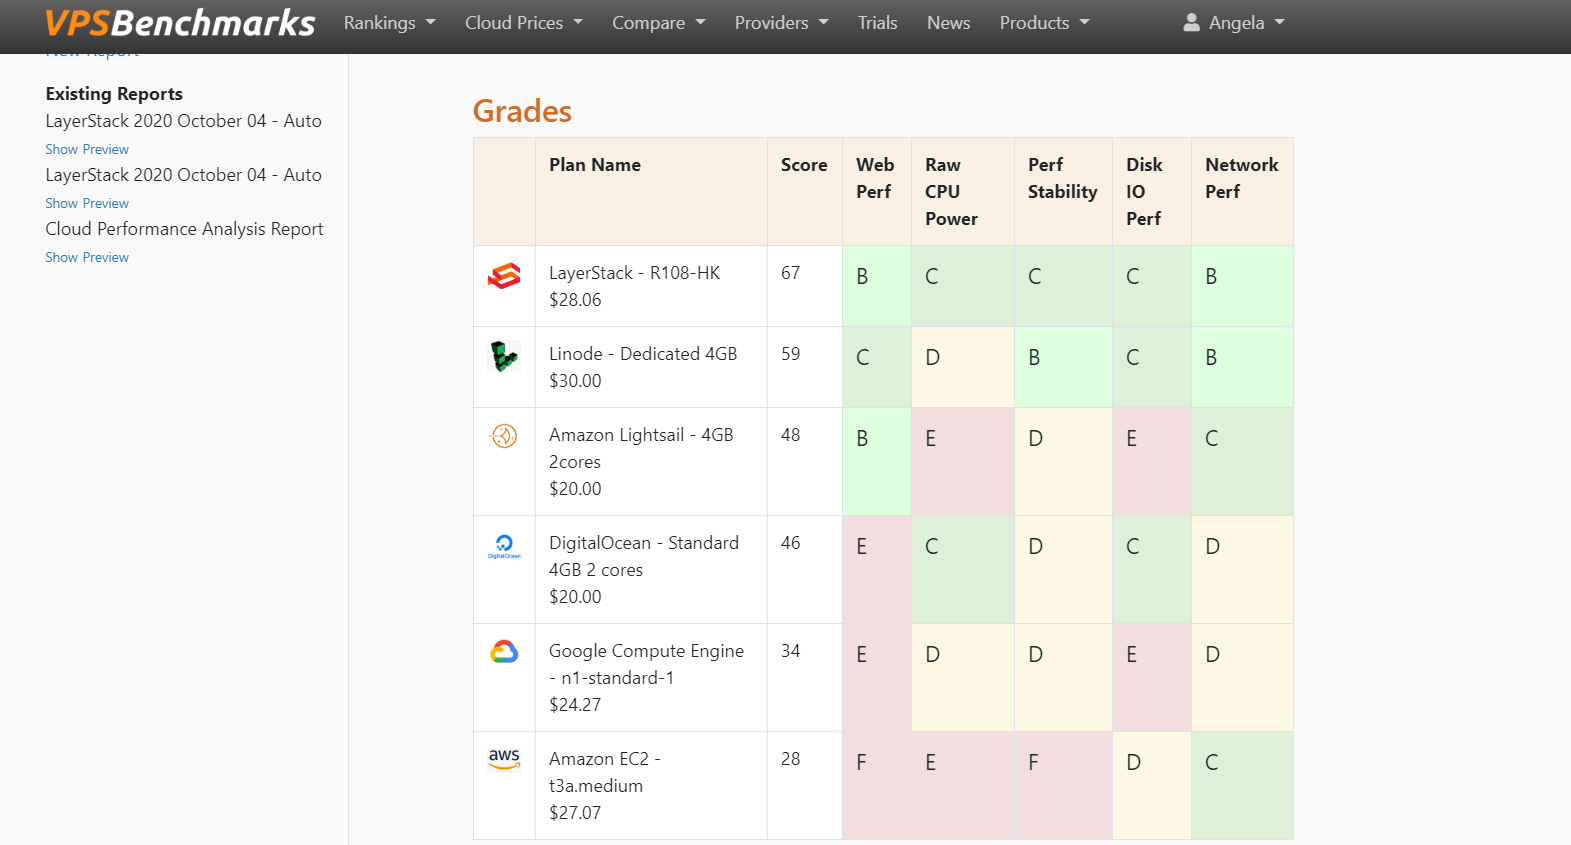Click the Linode provider logo
This screenshot has height=845, width=1571.
click(x=504, y=356)
